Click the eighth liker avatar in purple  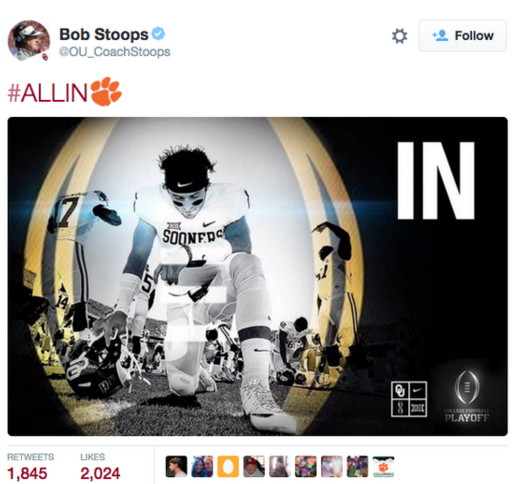357,466
